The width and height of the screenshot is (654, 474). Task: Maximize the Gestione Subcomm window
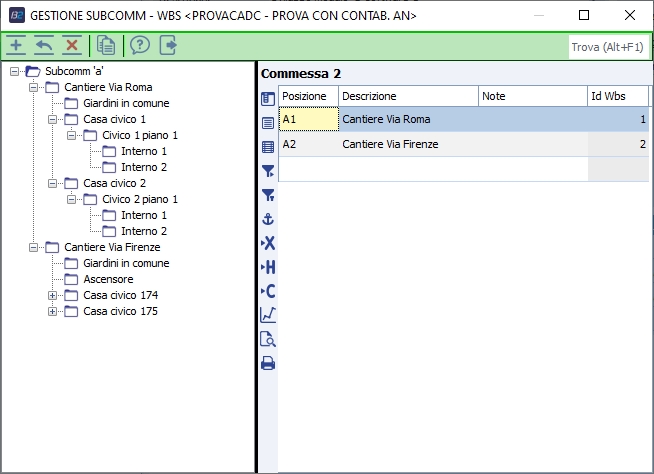pyautogui.click(x=584, y=15)
